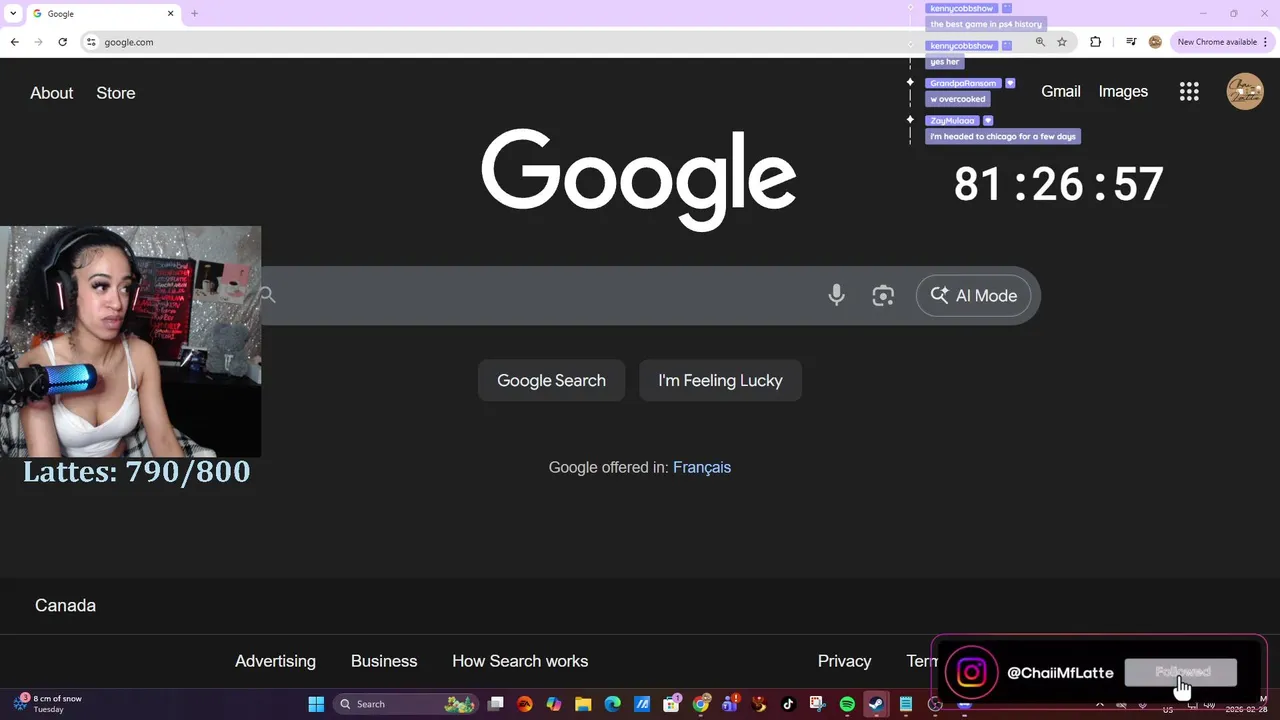The image size is (1280, 720).
Task: Open the Business footer link
Action: tap(384, 661)
